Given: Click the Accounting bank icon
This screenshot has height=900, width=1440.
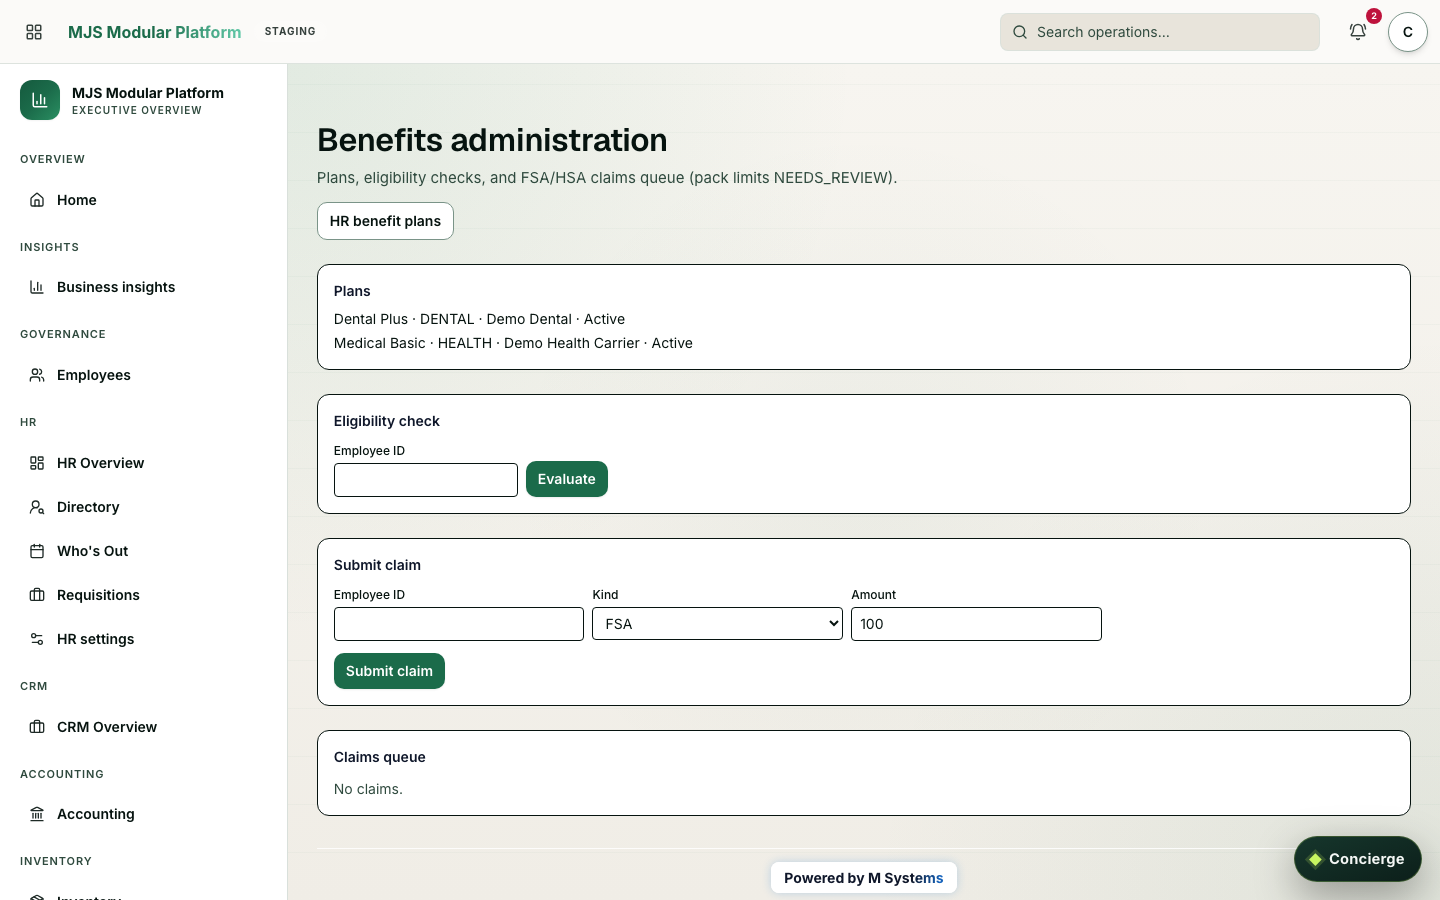Looking at the screenshot, I should coord(37,814).
